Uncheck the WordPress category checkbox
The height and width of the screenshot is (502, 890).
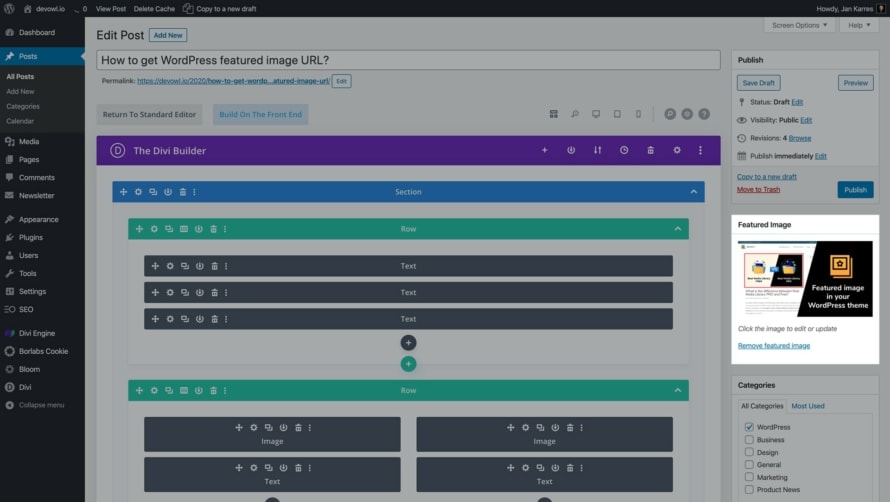pos(749,427)
